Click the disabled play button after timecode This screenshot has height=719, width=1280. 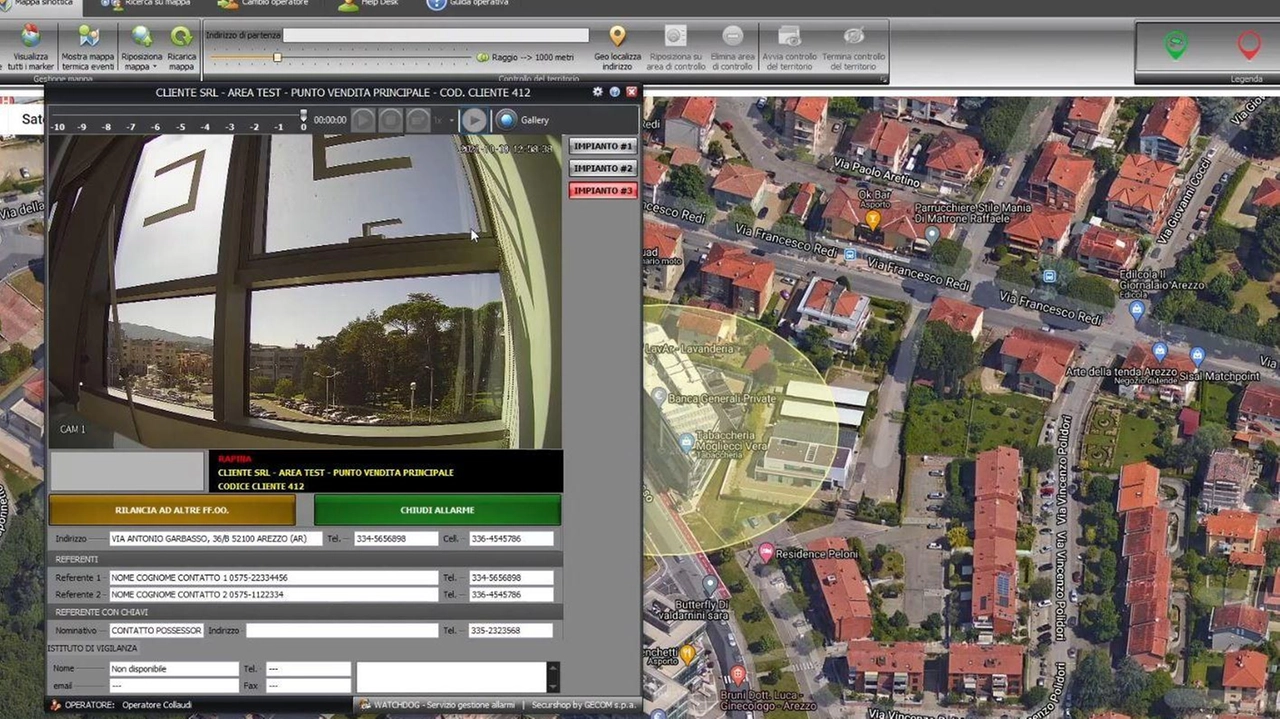[x=363, y=120]
